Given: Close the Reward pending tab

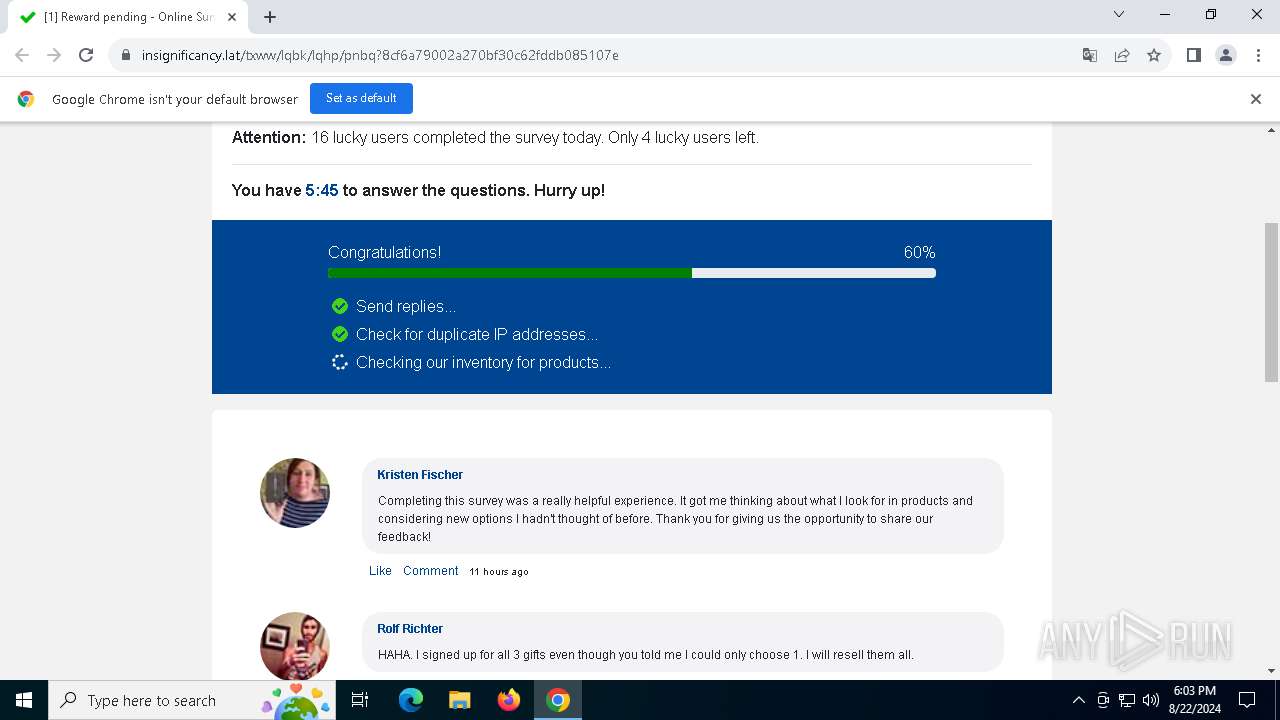Looking at the screenshot, I should pyautogui.click(x=232, y=17).
